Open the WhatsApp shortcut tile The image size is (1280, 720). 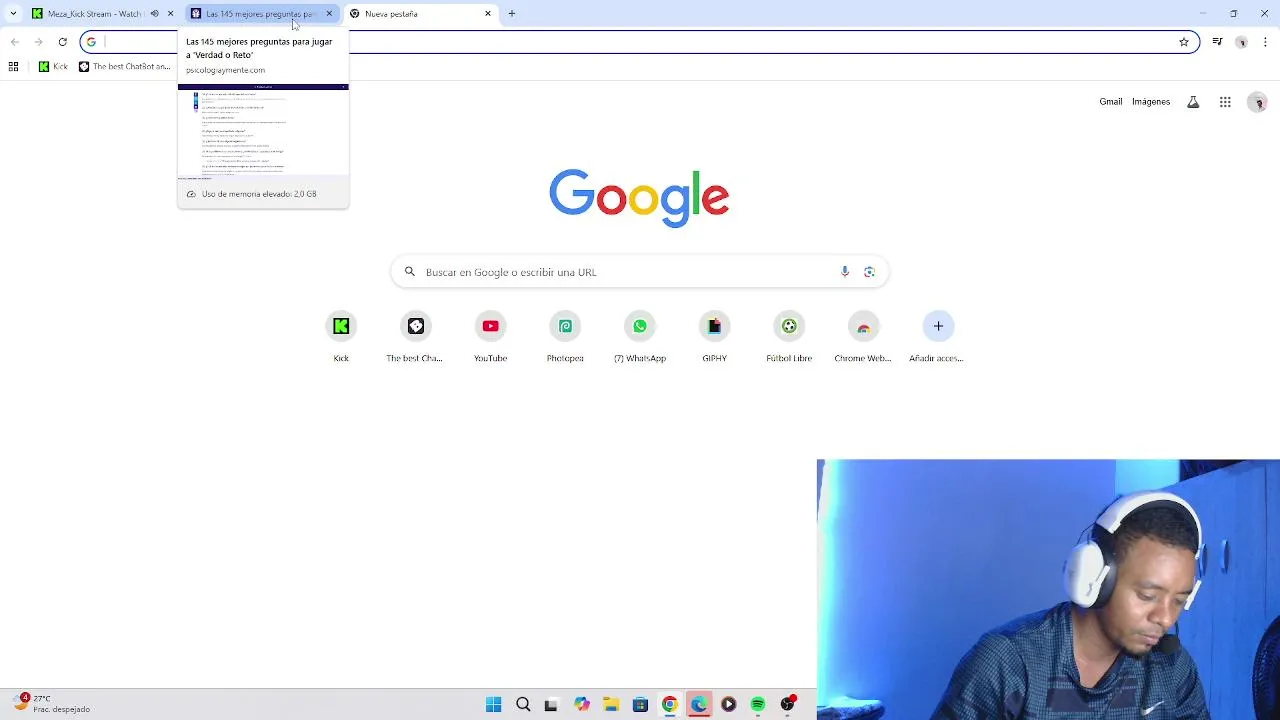click(x=640, y=338)
